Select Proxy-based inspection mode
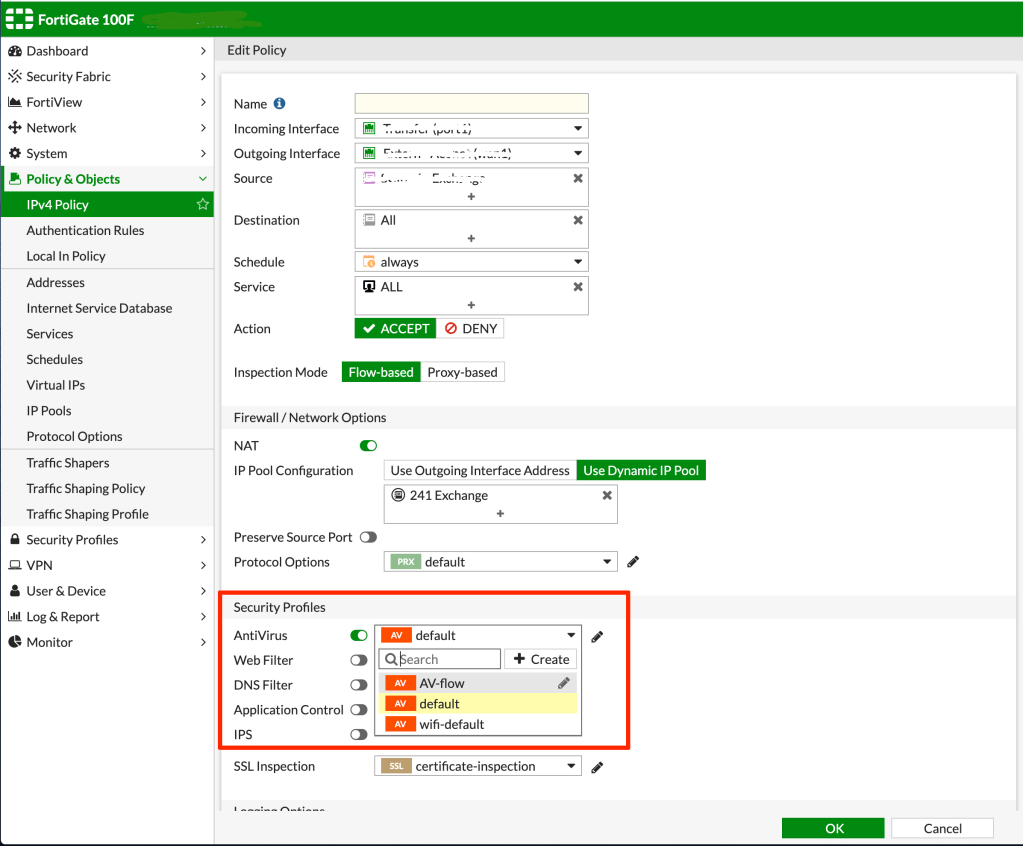The height and width of the screenshot is (846, 1023). pyautogui.click(x=462, y=372)
